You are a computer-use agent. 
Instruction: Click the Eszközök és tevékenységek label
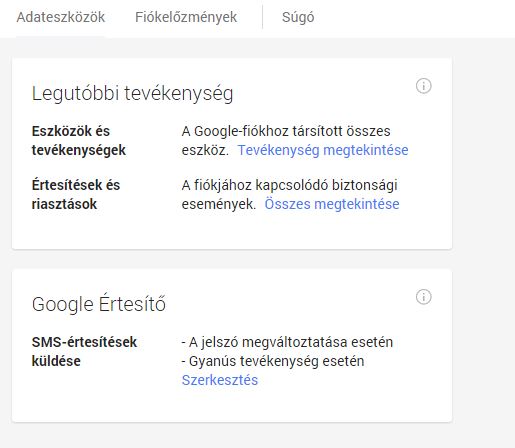(x=79, y=141)
